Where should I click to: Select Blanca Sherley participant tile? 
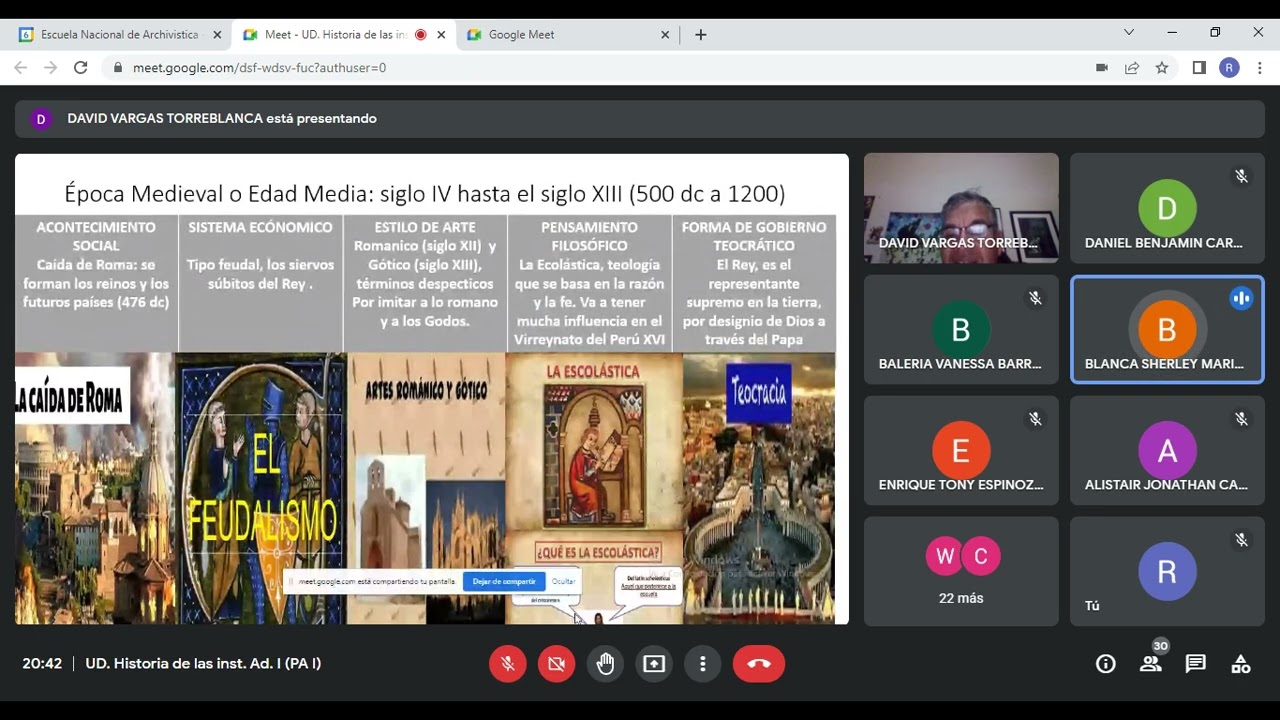click(1167, 330)
